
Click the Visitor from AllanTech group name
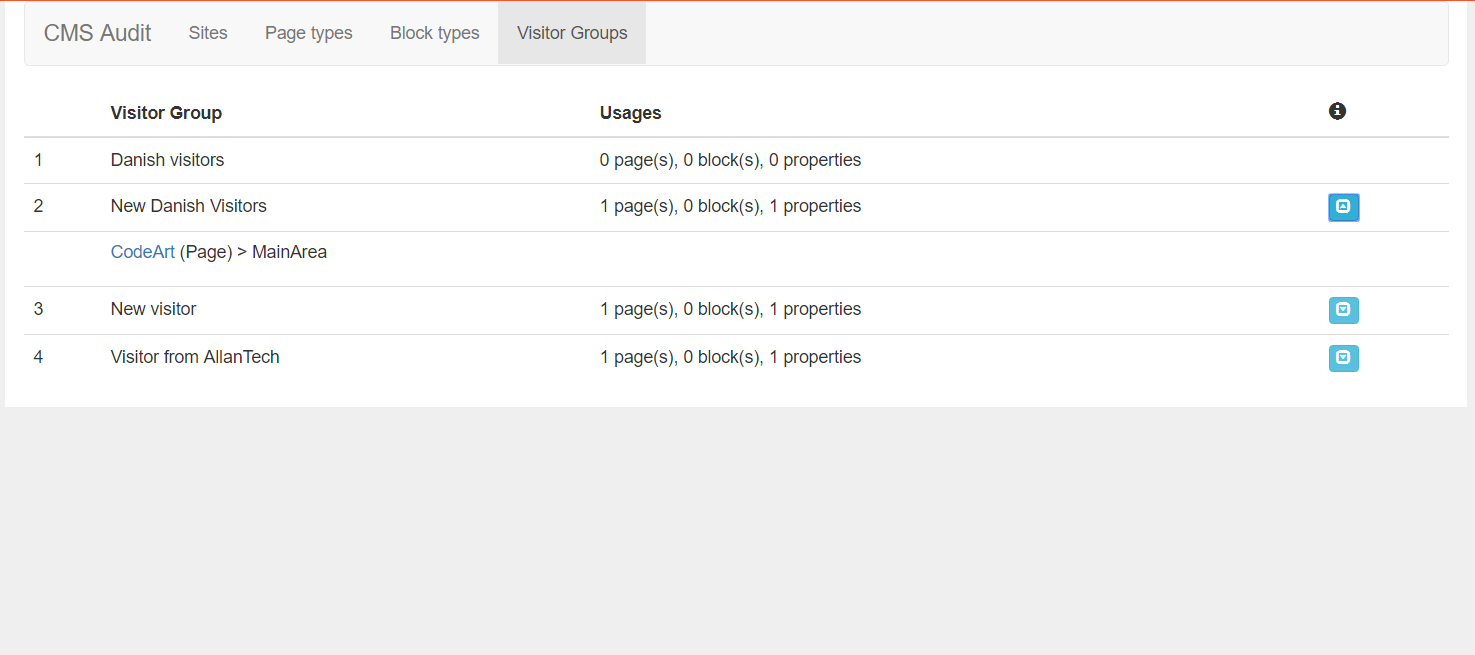(195, 357)
